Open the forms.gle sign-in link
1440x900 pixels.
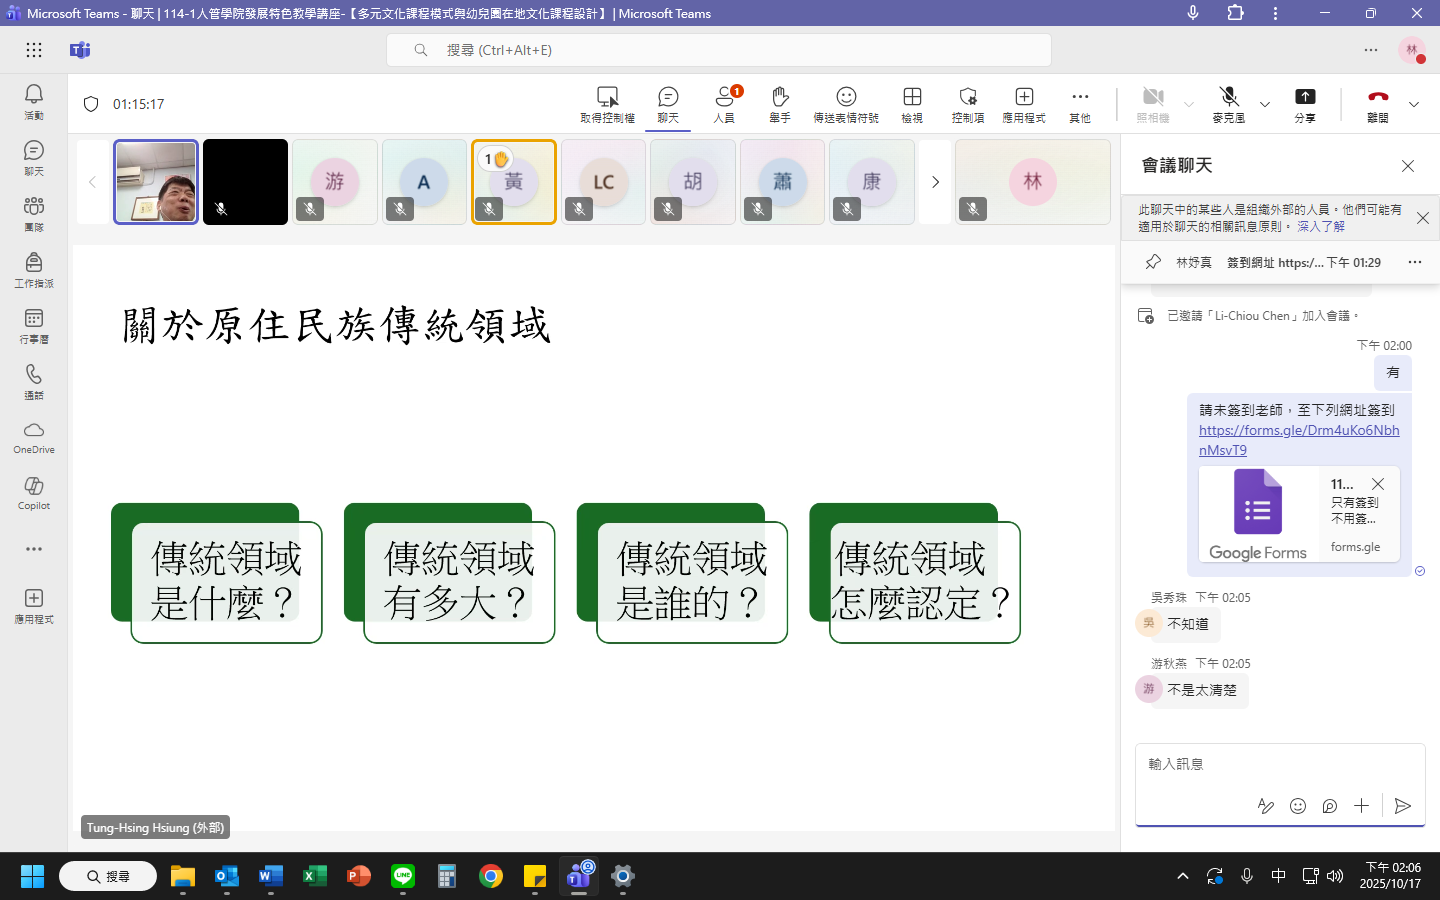click(1298, 430)
